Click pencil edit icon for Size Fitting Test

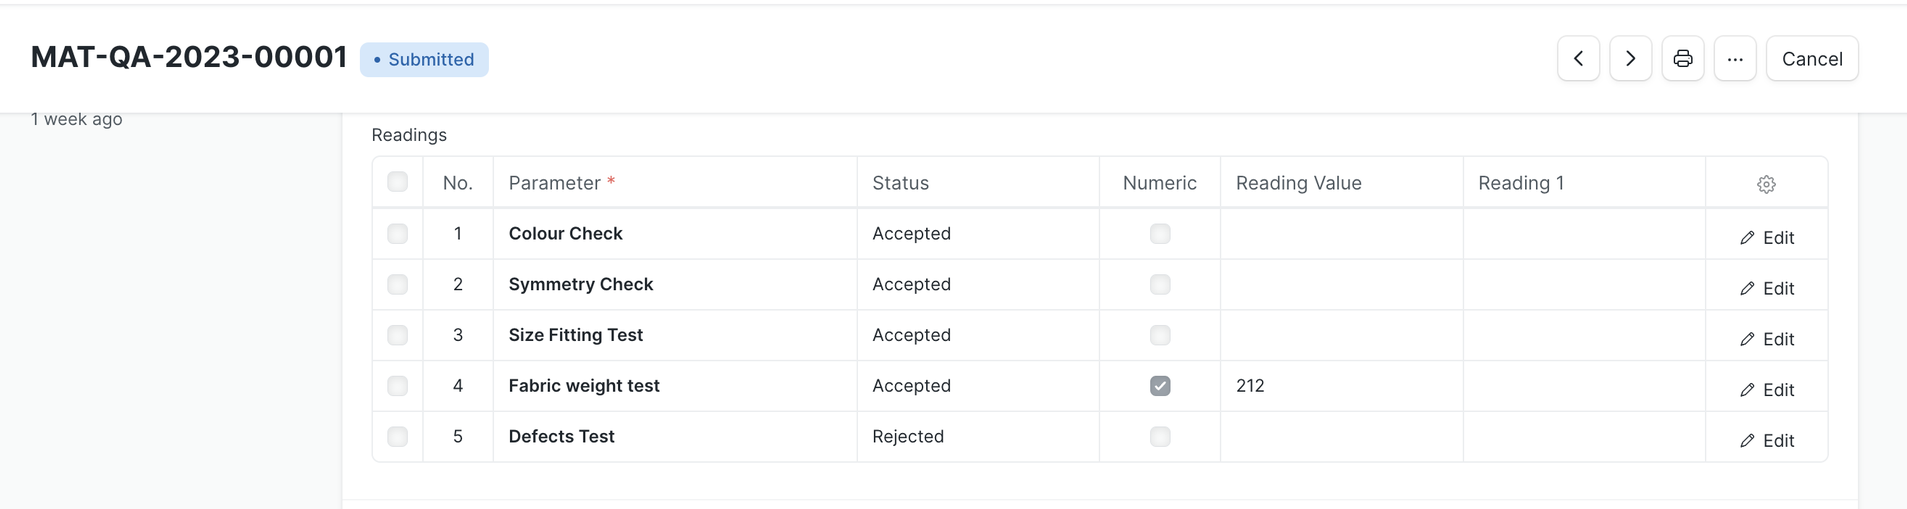(x=1747, y=340)
